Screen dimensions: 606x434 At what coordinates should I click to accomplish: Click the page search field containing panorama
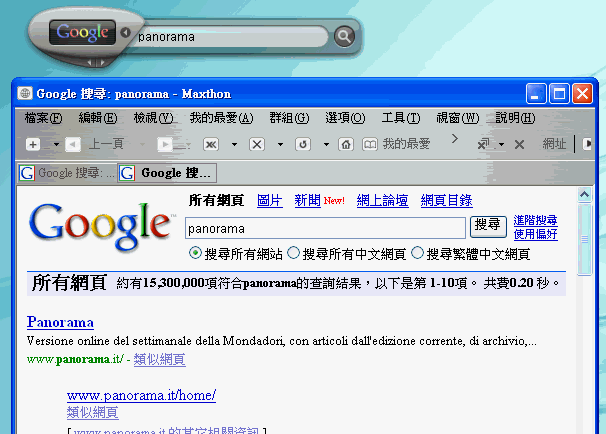pos(325,228)
